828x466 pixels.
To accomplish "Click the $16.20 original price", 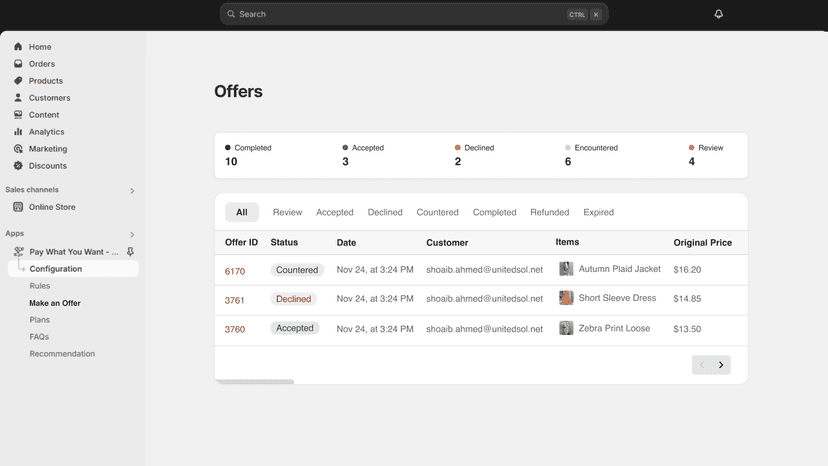I will (687, 269).
